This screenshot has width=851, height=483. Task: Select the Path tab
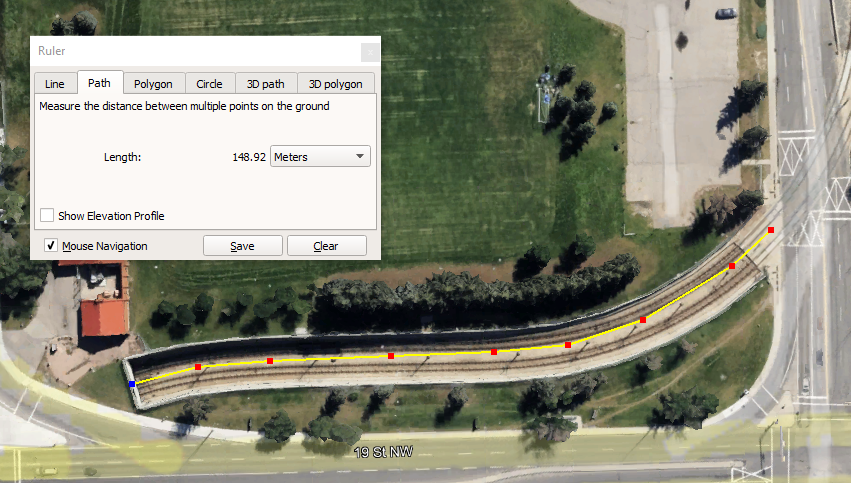coord(99,82)
